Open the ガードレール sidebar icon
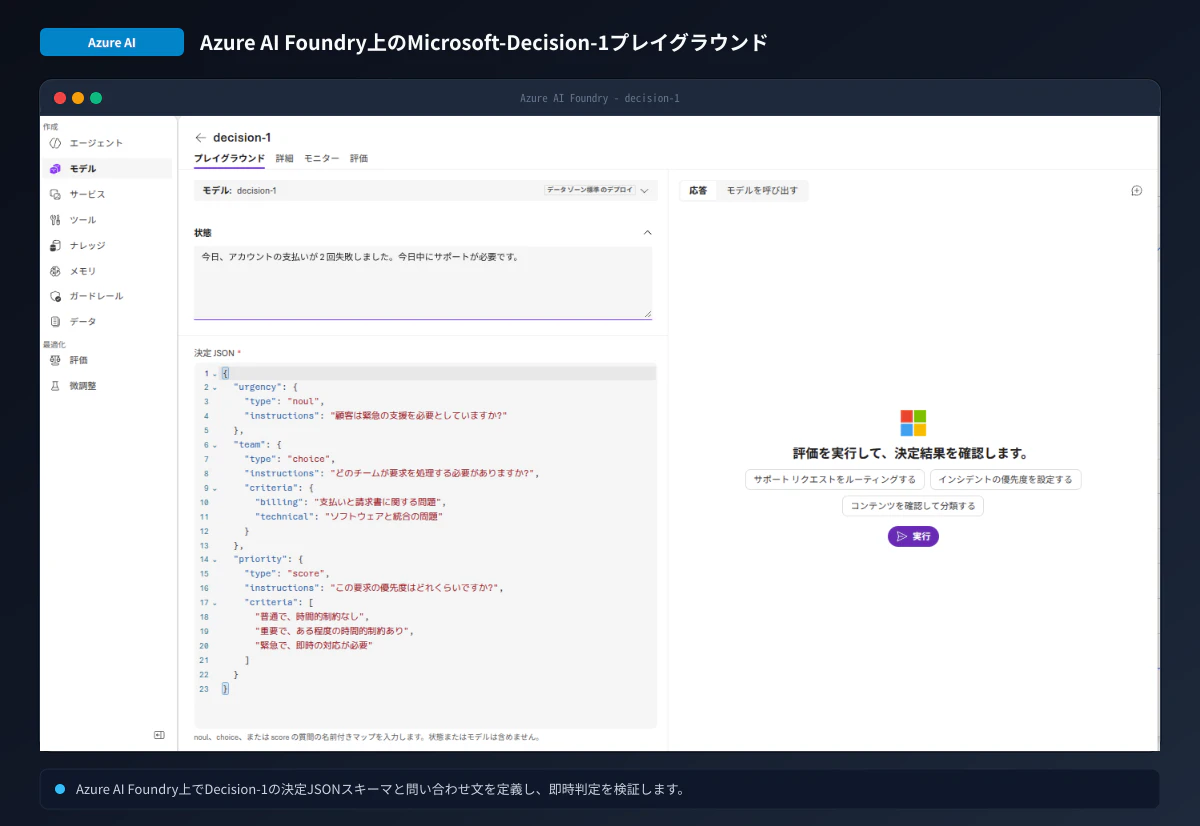The image size is (1200, 826). pyautogui.click(x=55, y=296)
